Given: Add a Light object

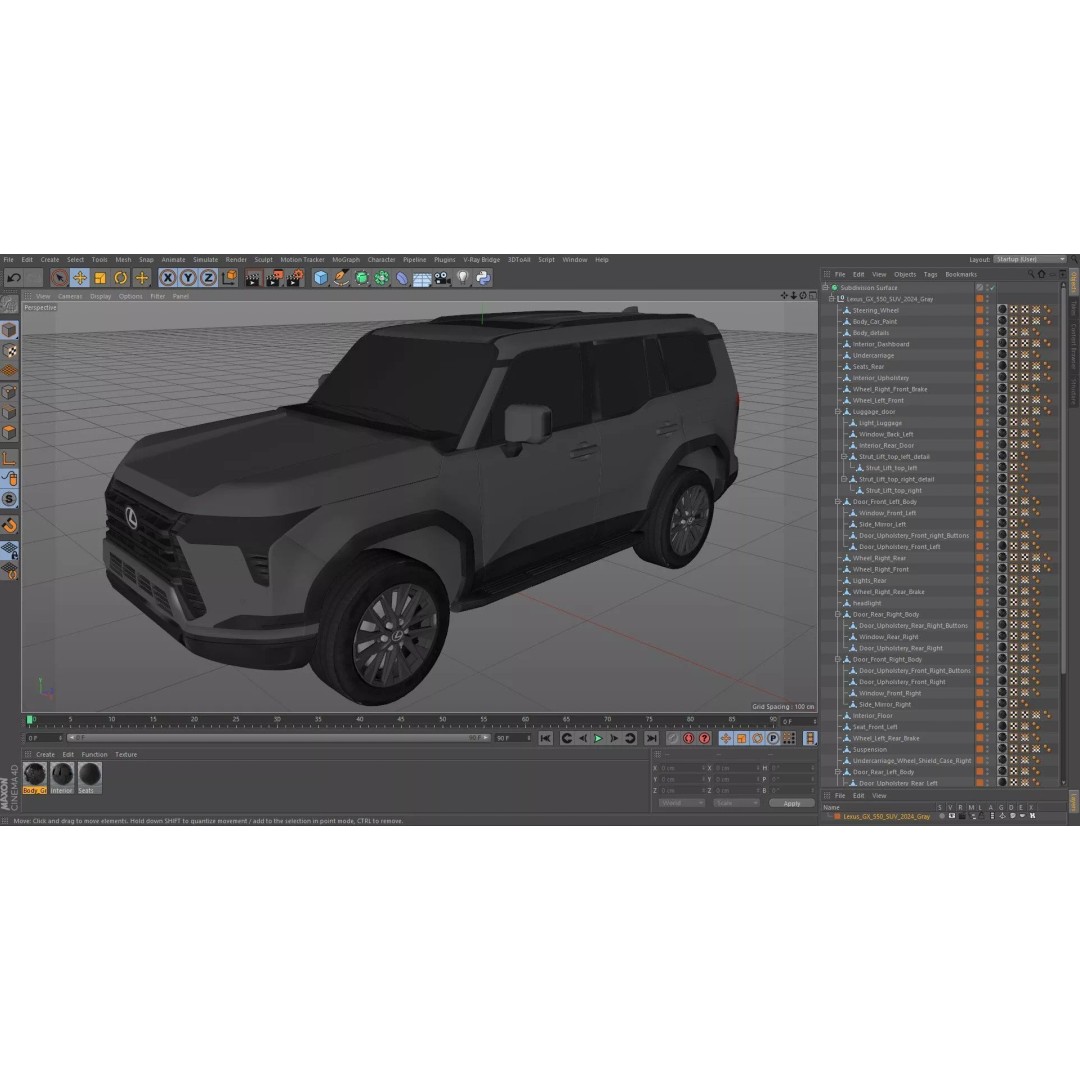Looking at the screenshot, I should pyautogui.click(x=463, y=278).
